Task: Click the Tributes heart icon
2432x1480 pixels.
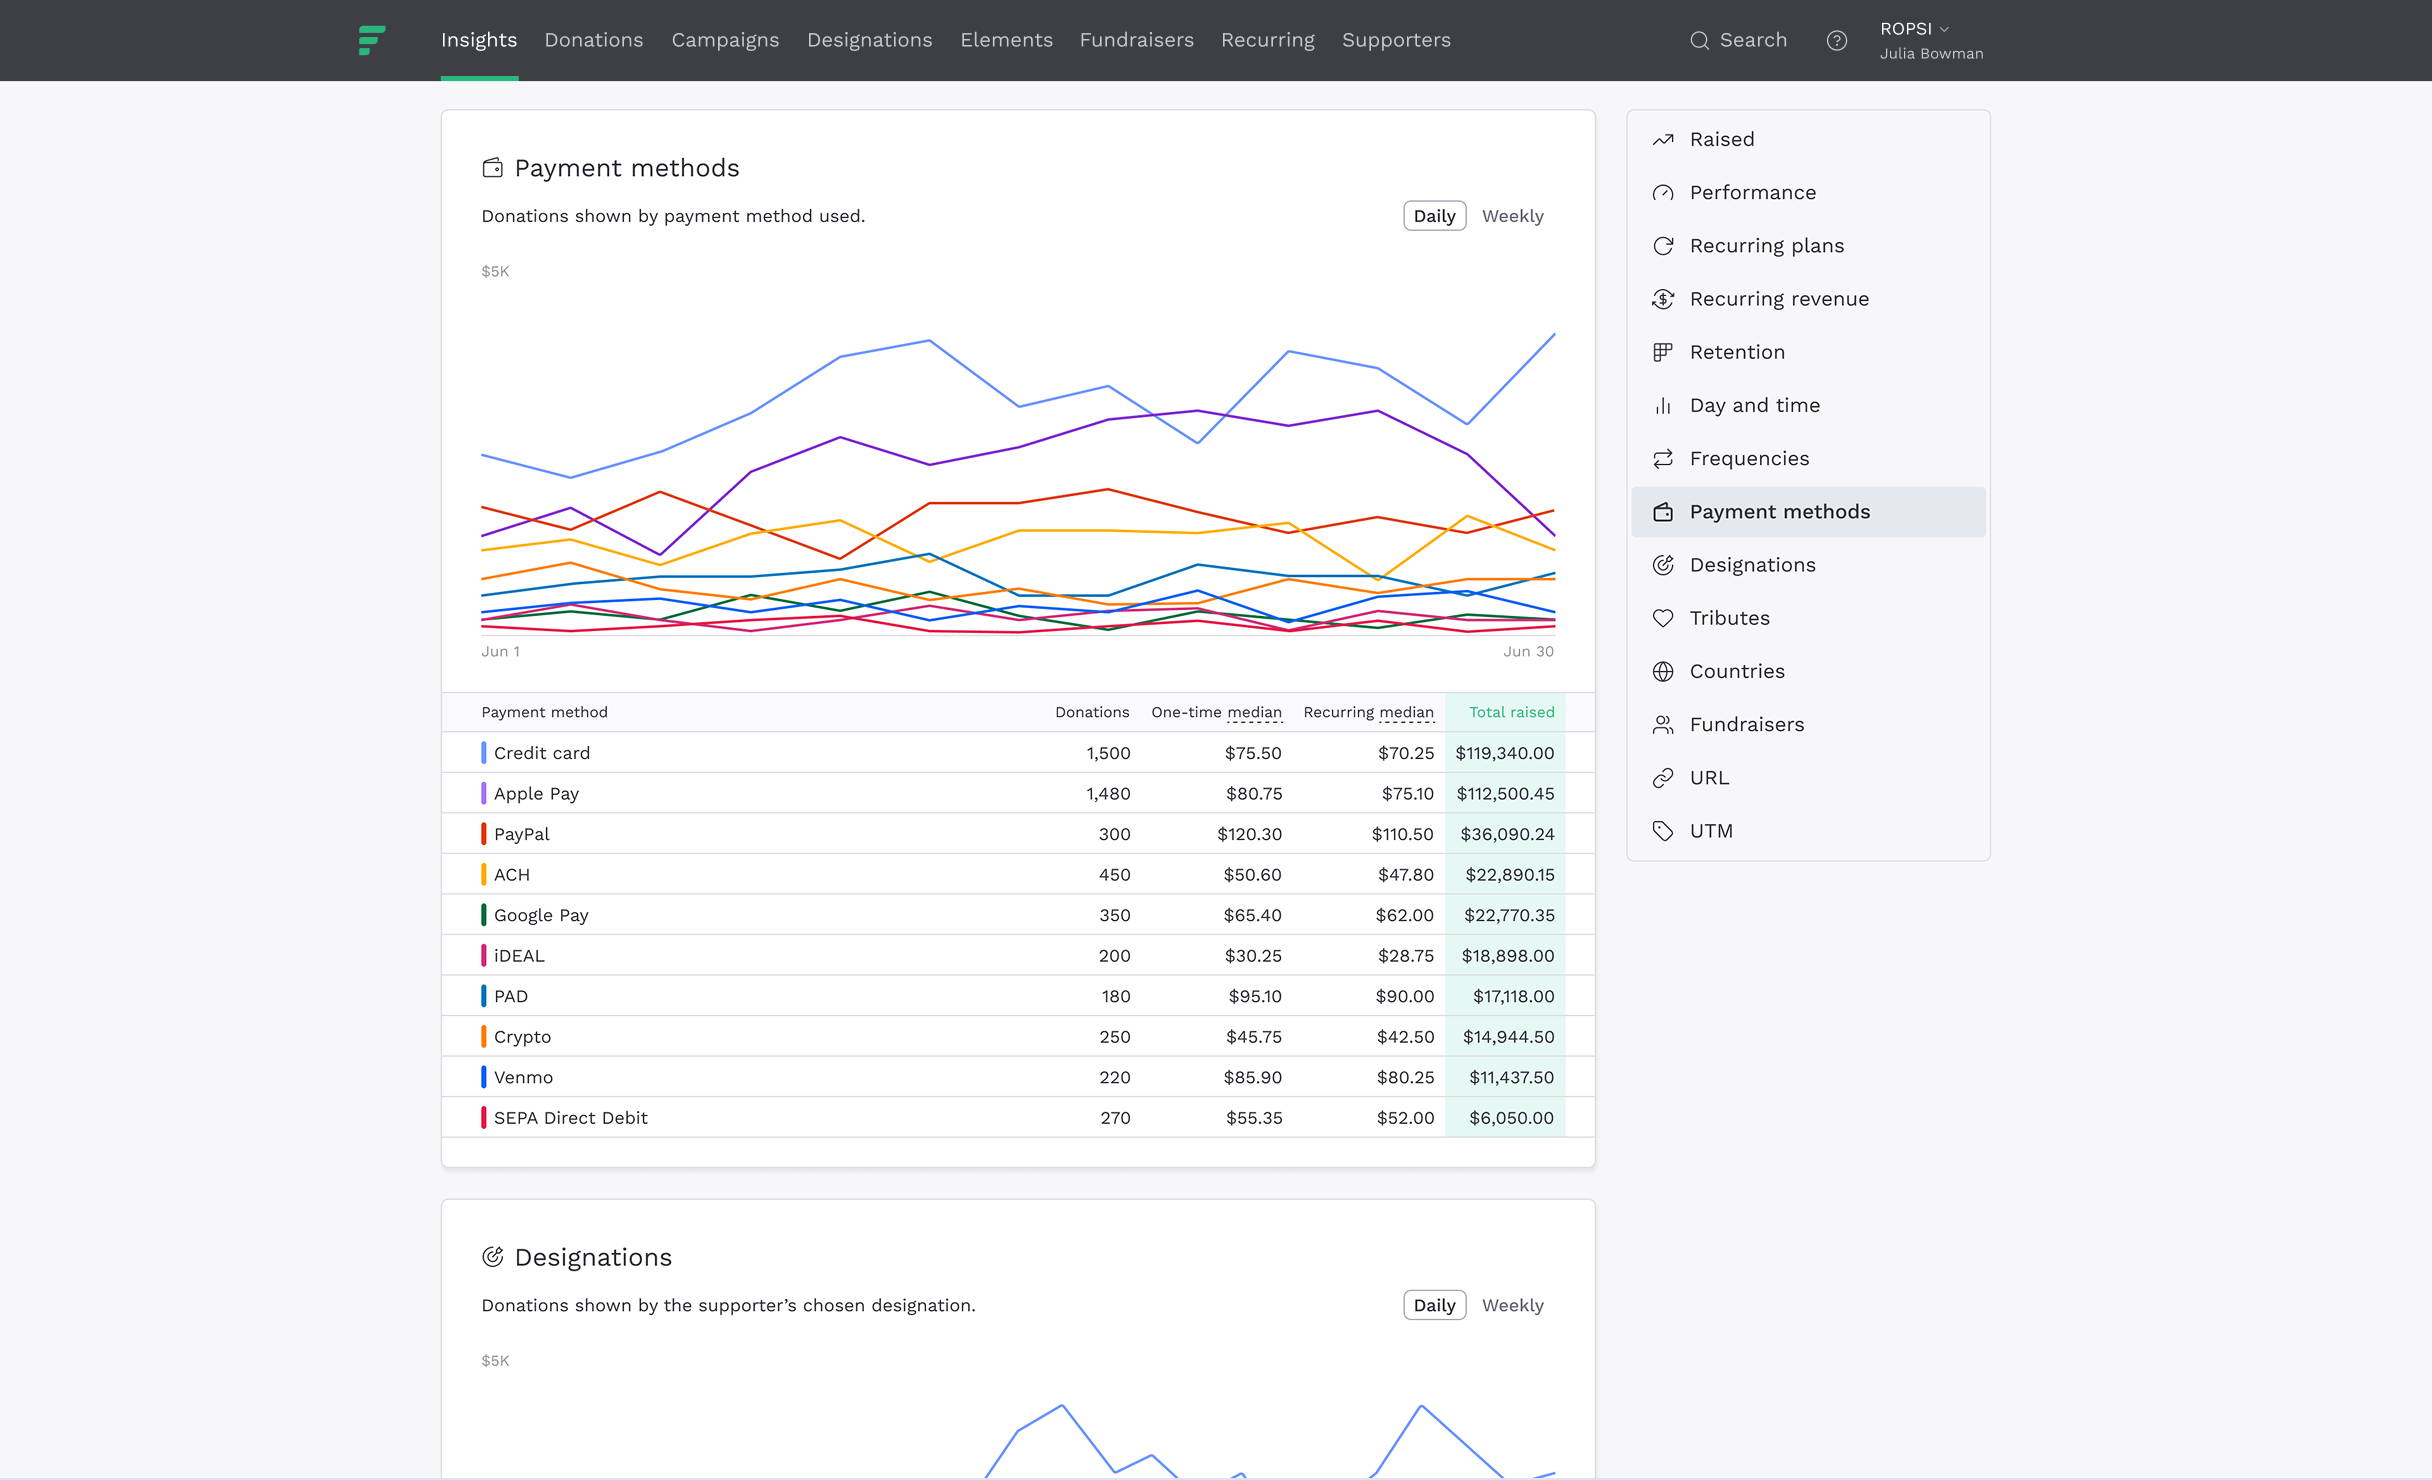Action: [x=1662, y=618]
